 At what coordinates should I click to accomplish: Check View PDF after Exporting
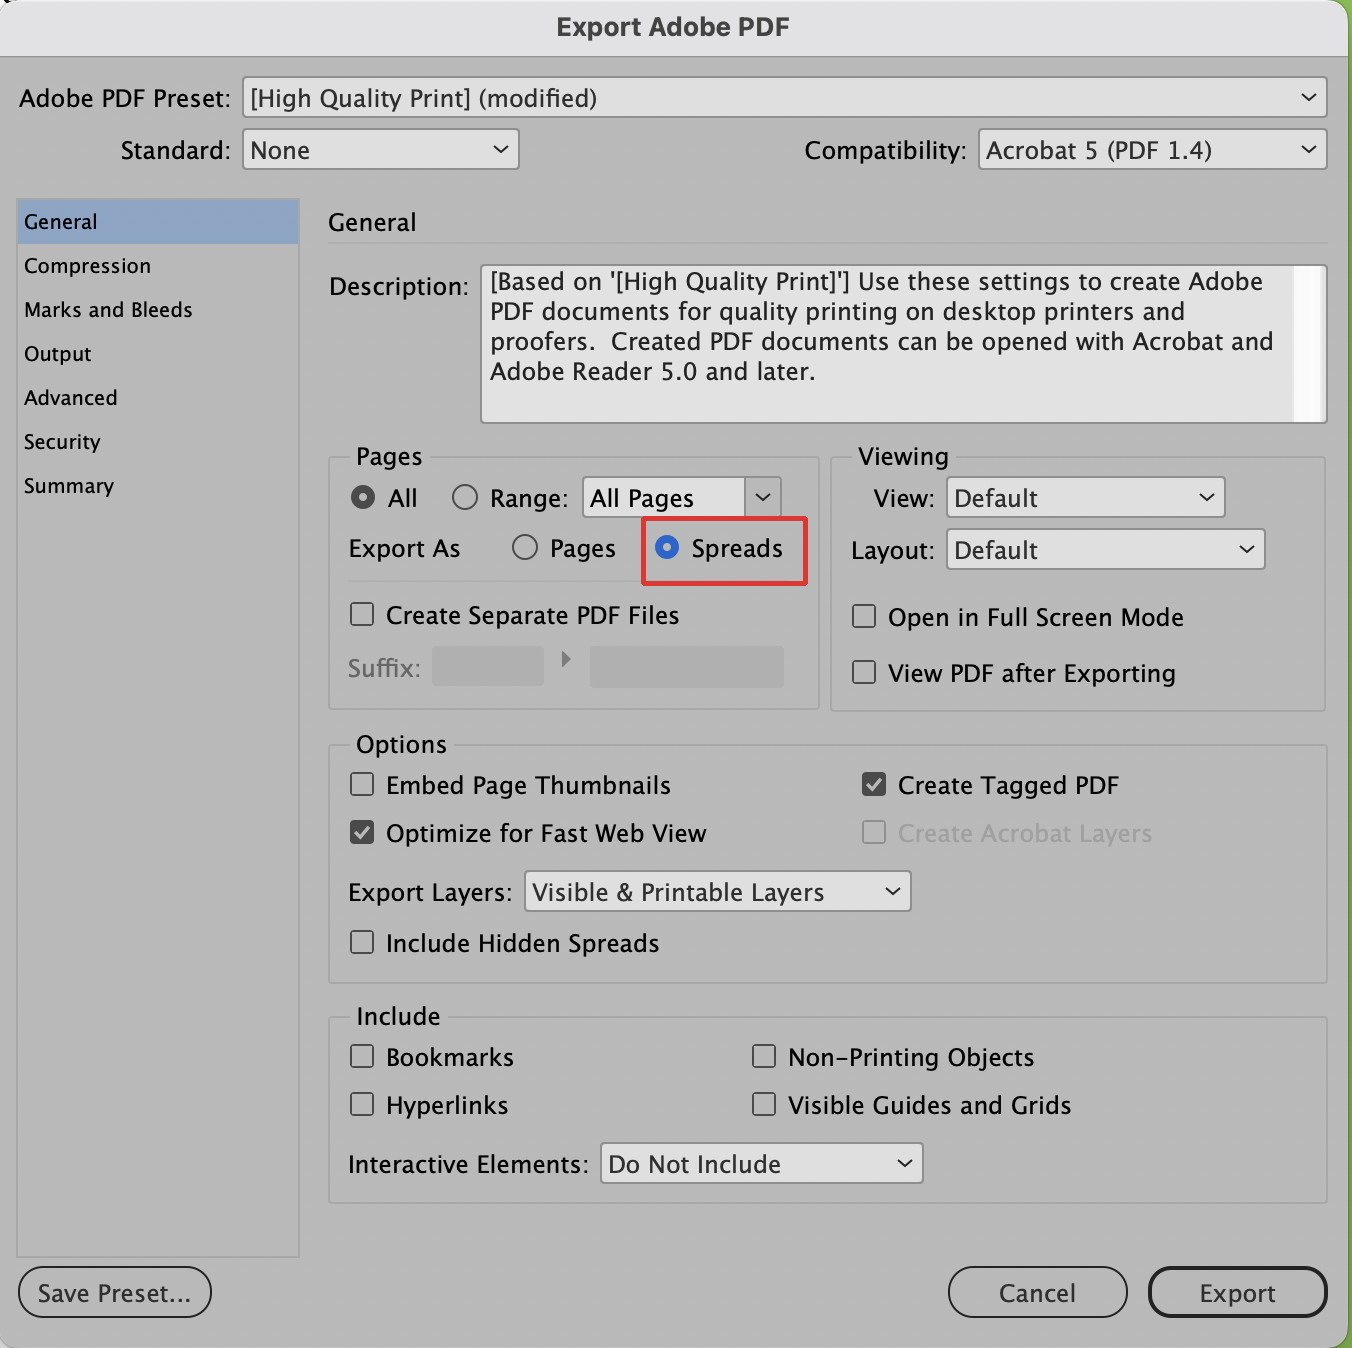pyautogui.click(x=863, y=672)
